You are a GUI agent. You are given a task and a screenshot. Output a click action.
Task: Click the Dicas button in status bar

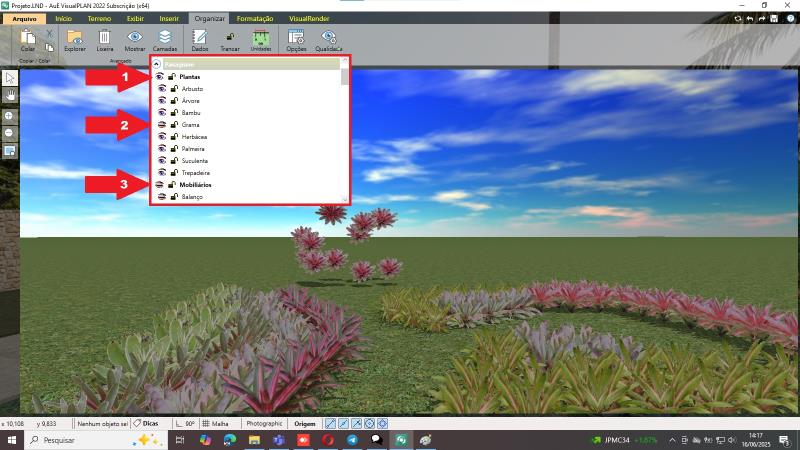[146, 423]
